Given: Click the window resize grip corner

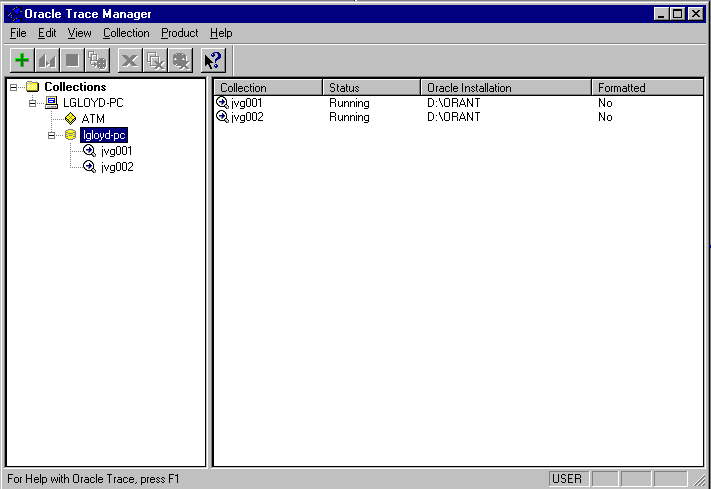Looking at the screenshot, I should click(701, 479).
